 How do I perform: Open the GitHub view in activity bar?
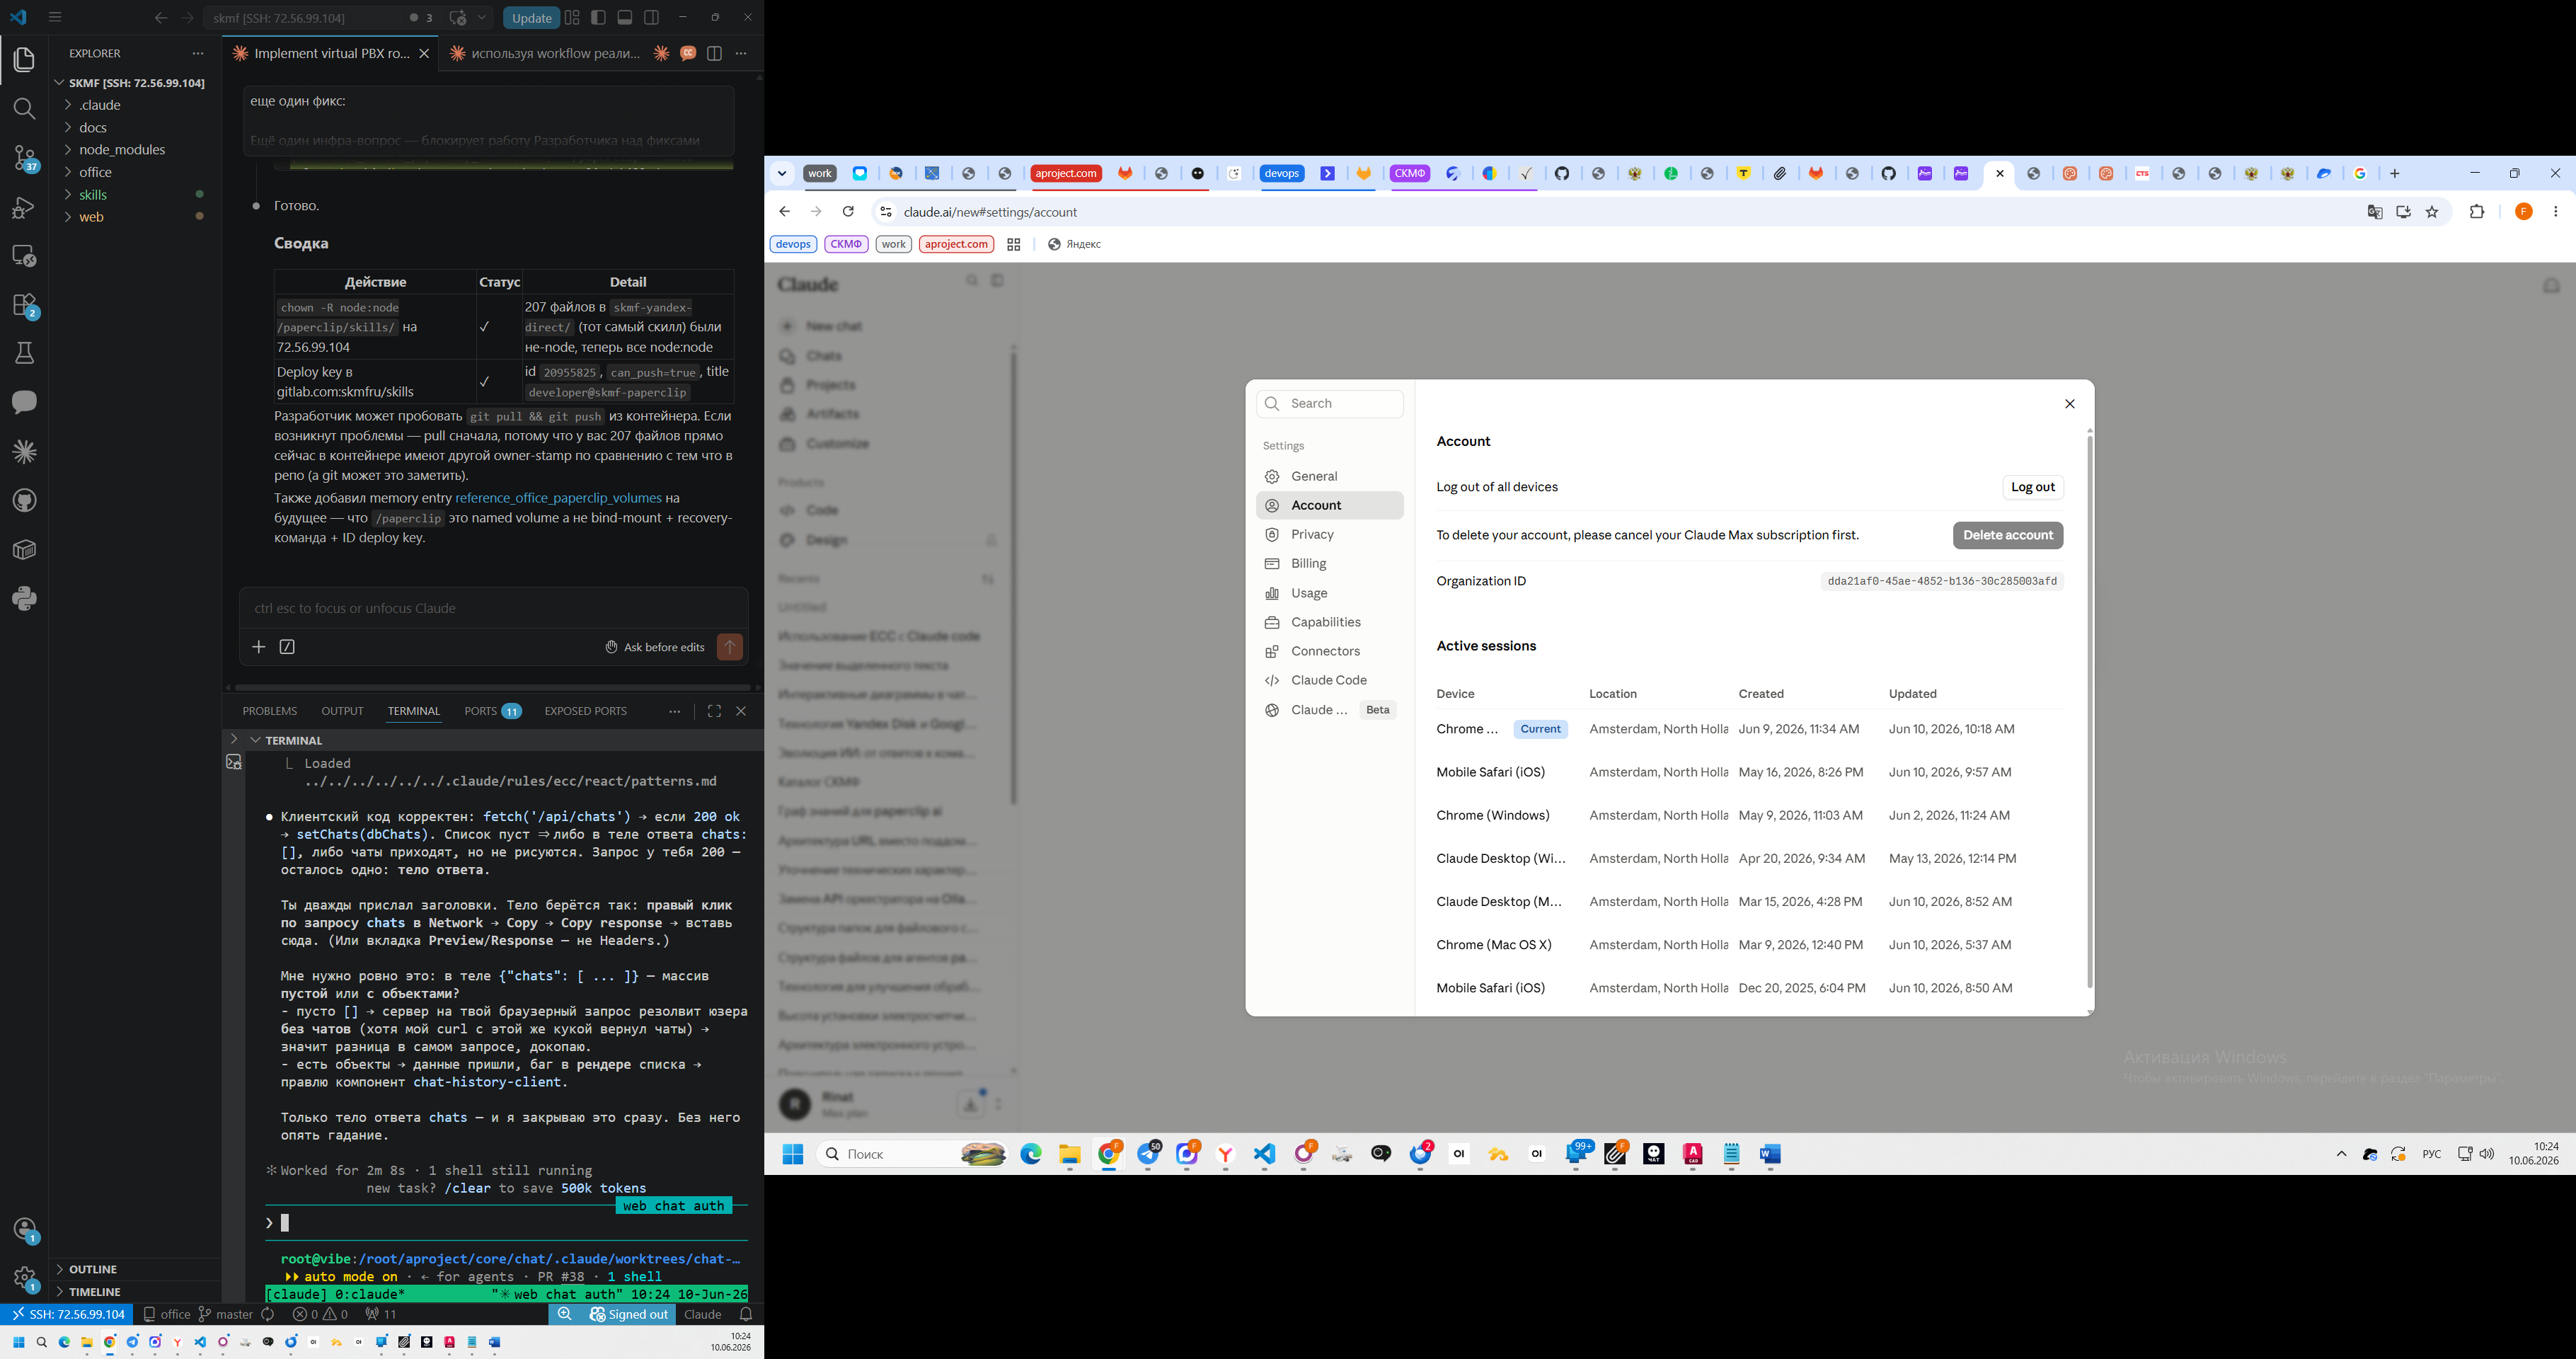point(24,500)
